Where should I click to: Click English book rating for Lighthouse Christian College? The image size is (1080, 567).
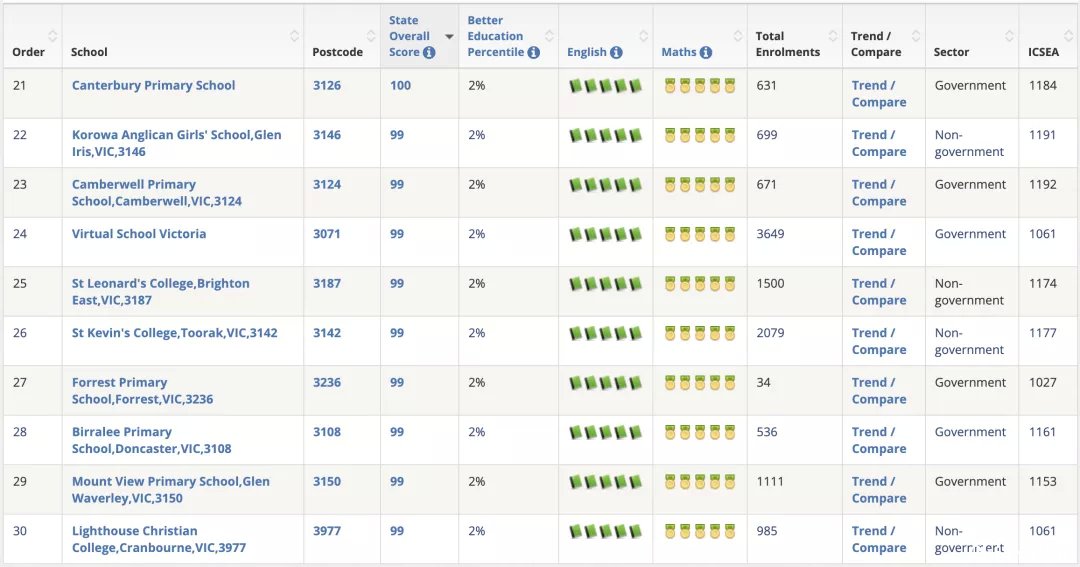[605, 532]
